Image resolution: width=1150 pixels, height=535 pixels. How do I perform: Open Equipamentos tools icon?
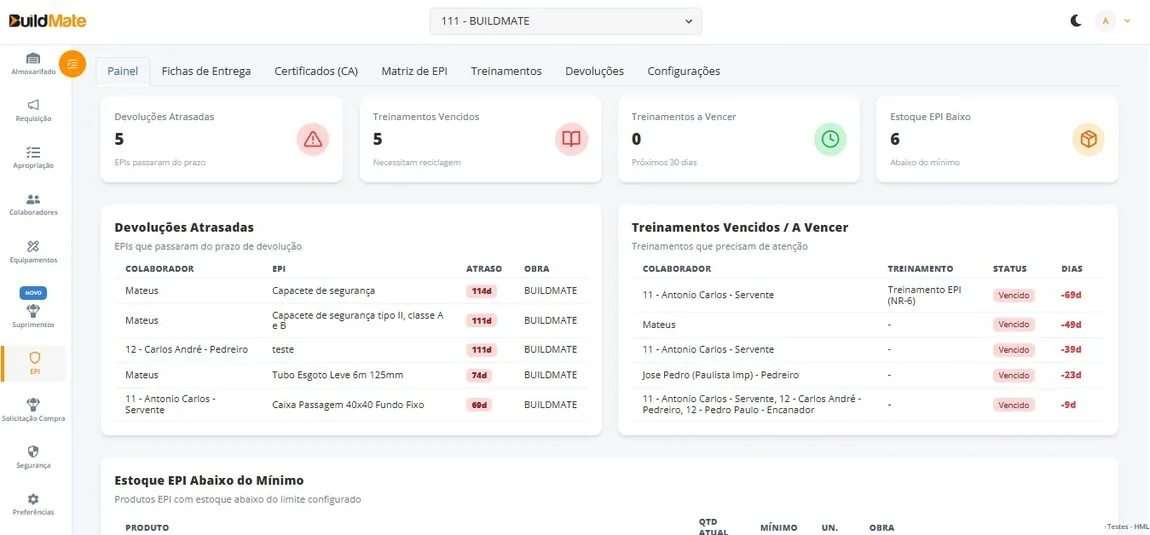pyautogui.click(x=33, y=246)
